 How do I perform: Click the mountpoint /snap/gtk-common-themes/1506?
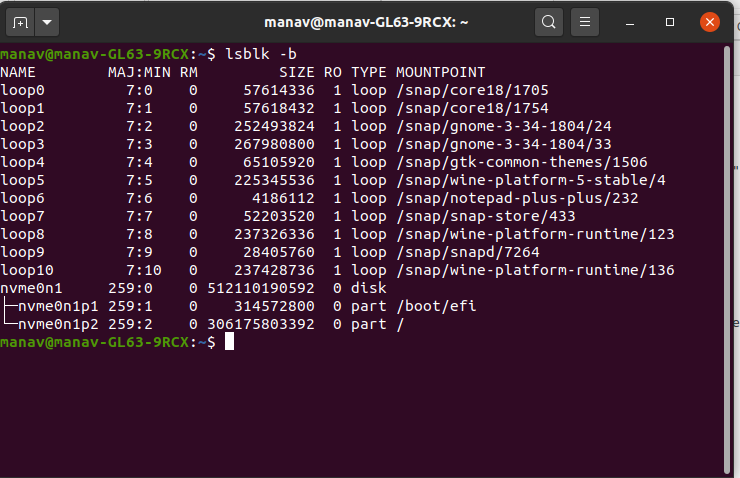pyautogui.click(x=521, y=162)
